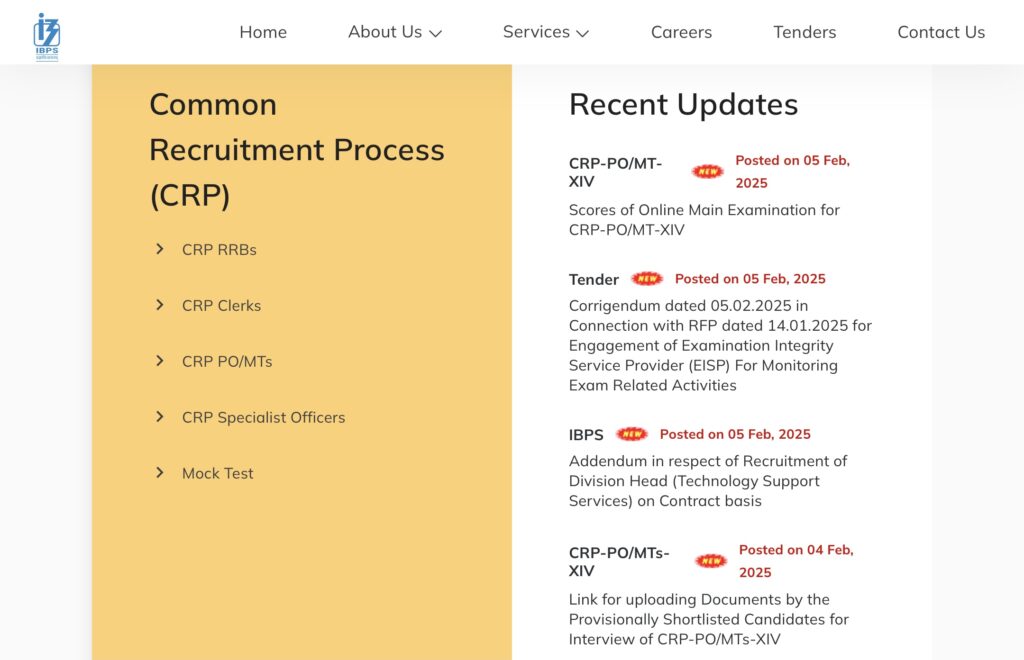Open the CRP Clerks link
Viewport: 1024px width, 660px height.
pyautogui.click(x=221, y=306)
